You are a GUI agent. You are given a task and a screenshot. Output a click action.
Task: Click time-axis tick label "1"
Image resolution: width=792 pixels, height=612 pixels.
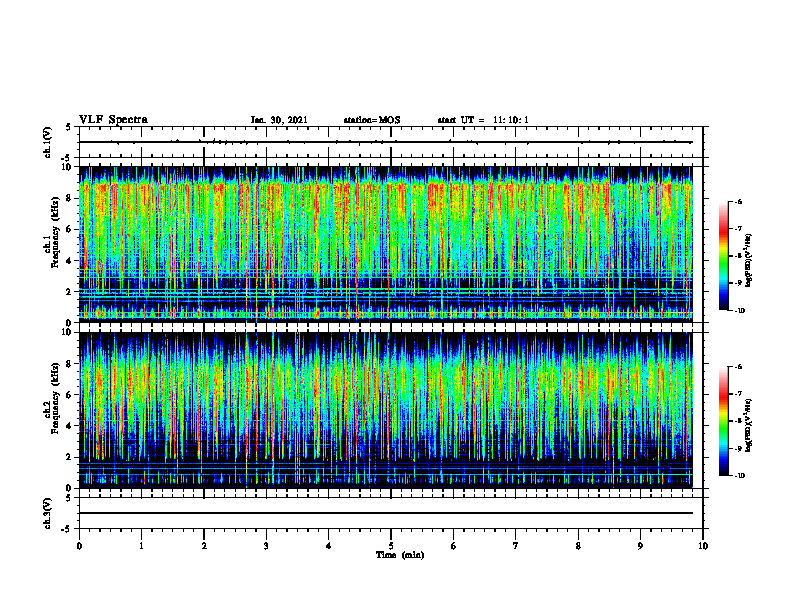click(141, 546)
